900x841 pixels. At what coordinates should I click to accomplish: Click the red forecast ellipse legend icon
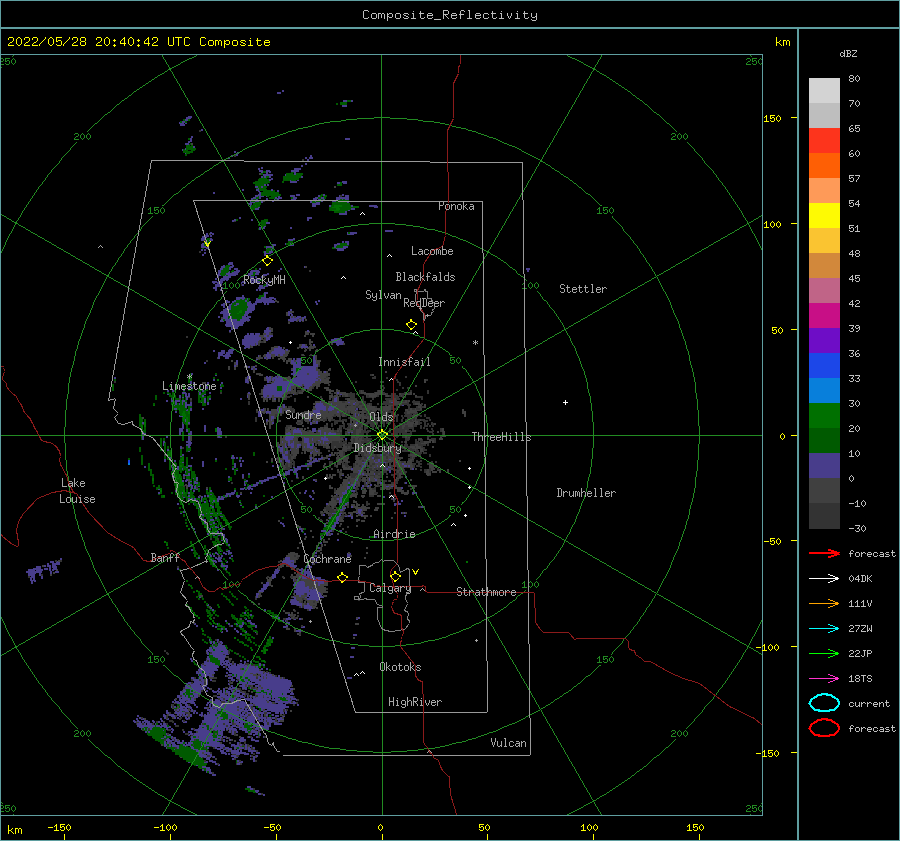[x=824, y=728]
